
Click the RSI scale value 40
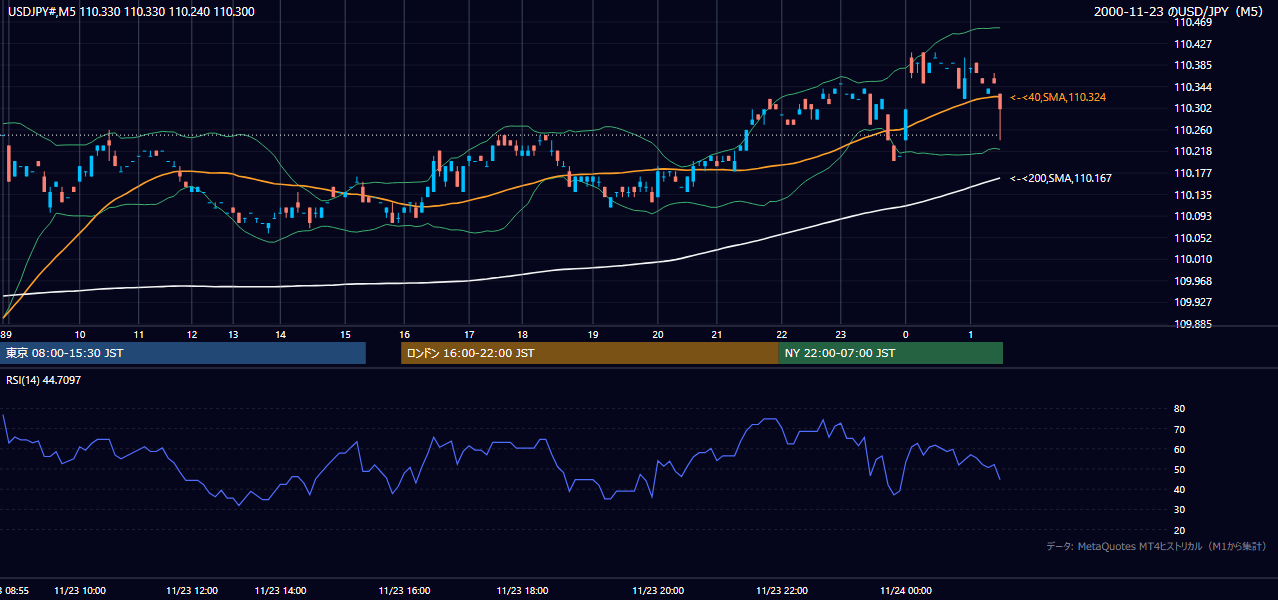pyautogui.click(x=1179, y=489)
